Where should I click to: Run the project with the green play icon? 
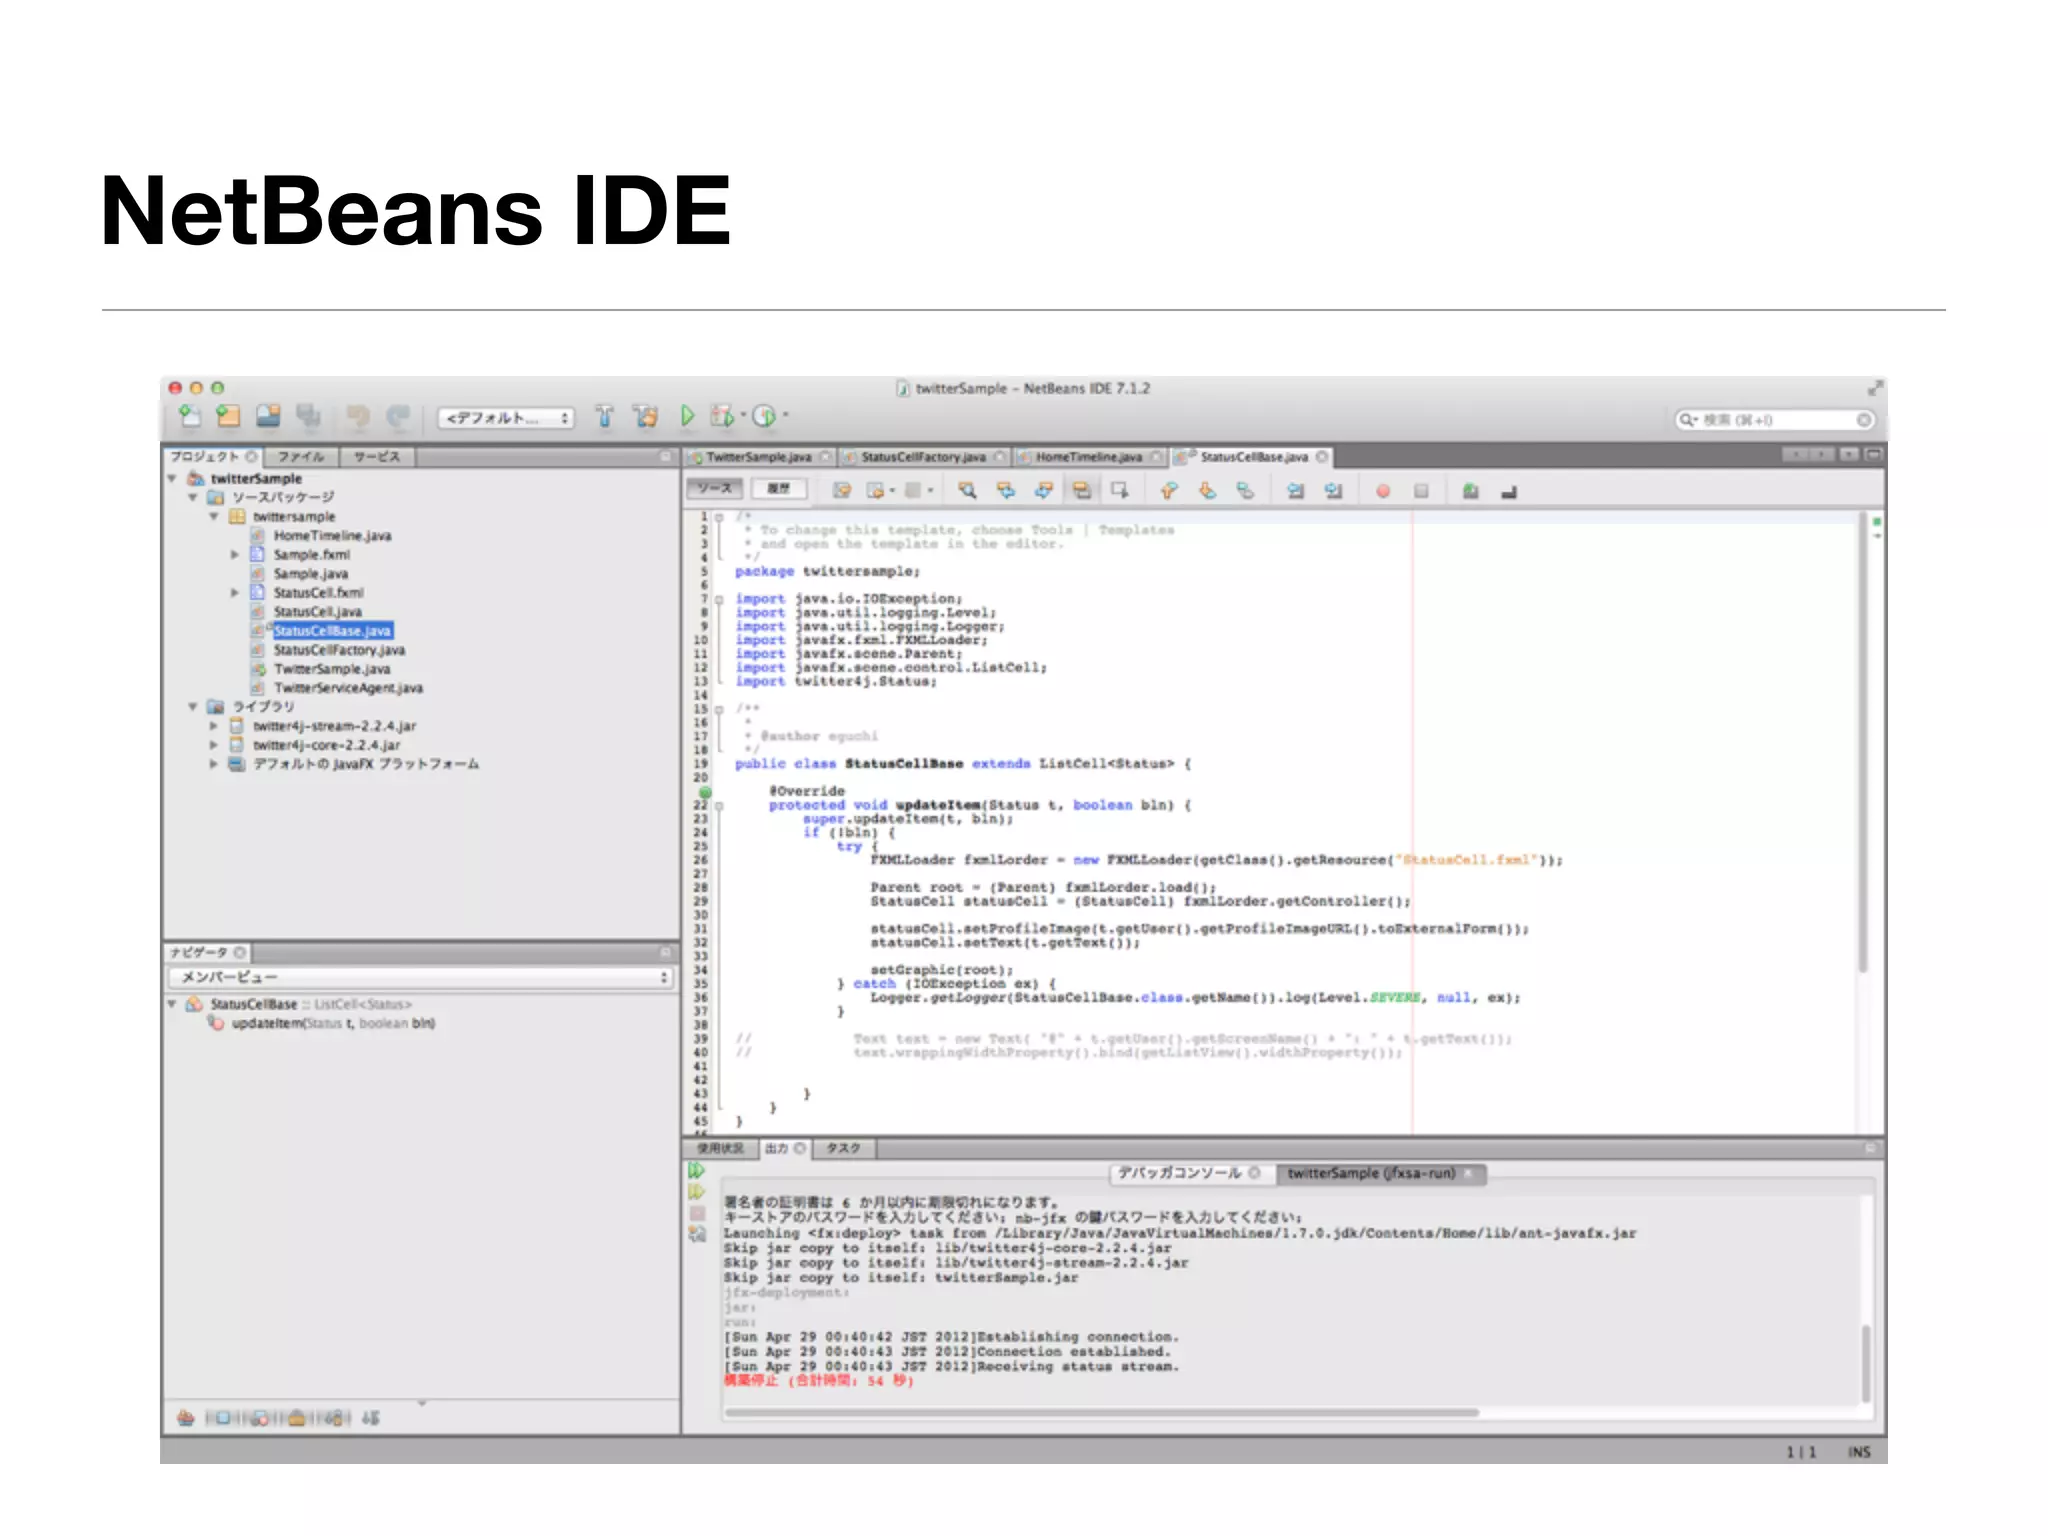coord(687,416)
